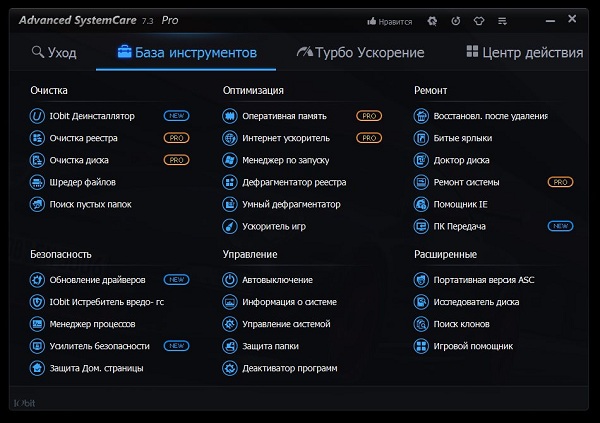600x423 pixels.
Task: Open the skin (shirt) icon in title bar
Action: tap(479, 20)
